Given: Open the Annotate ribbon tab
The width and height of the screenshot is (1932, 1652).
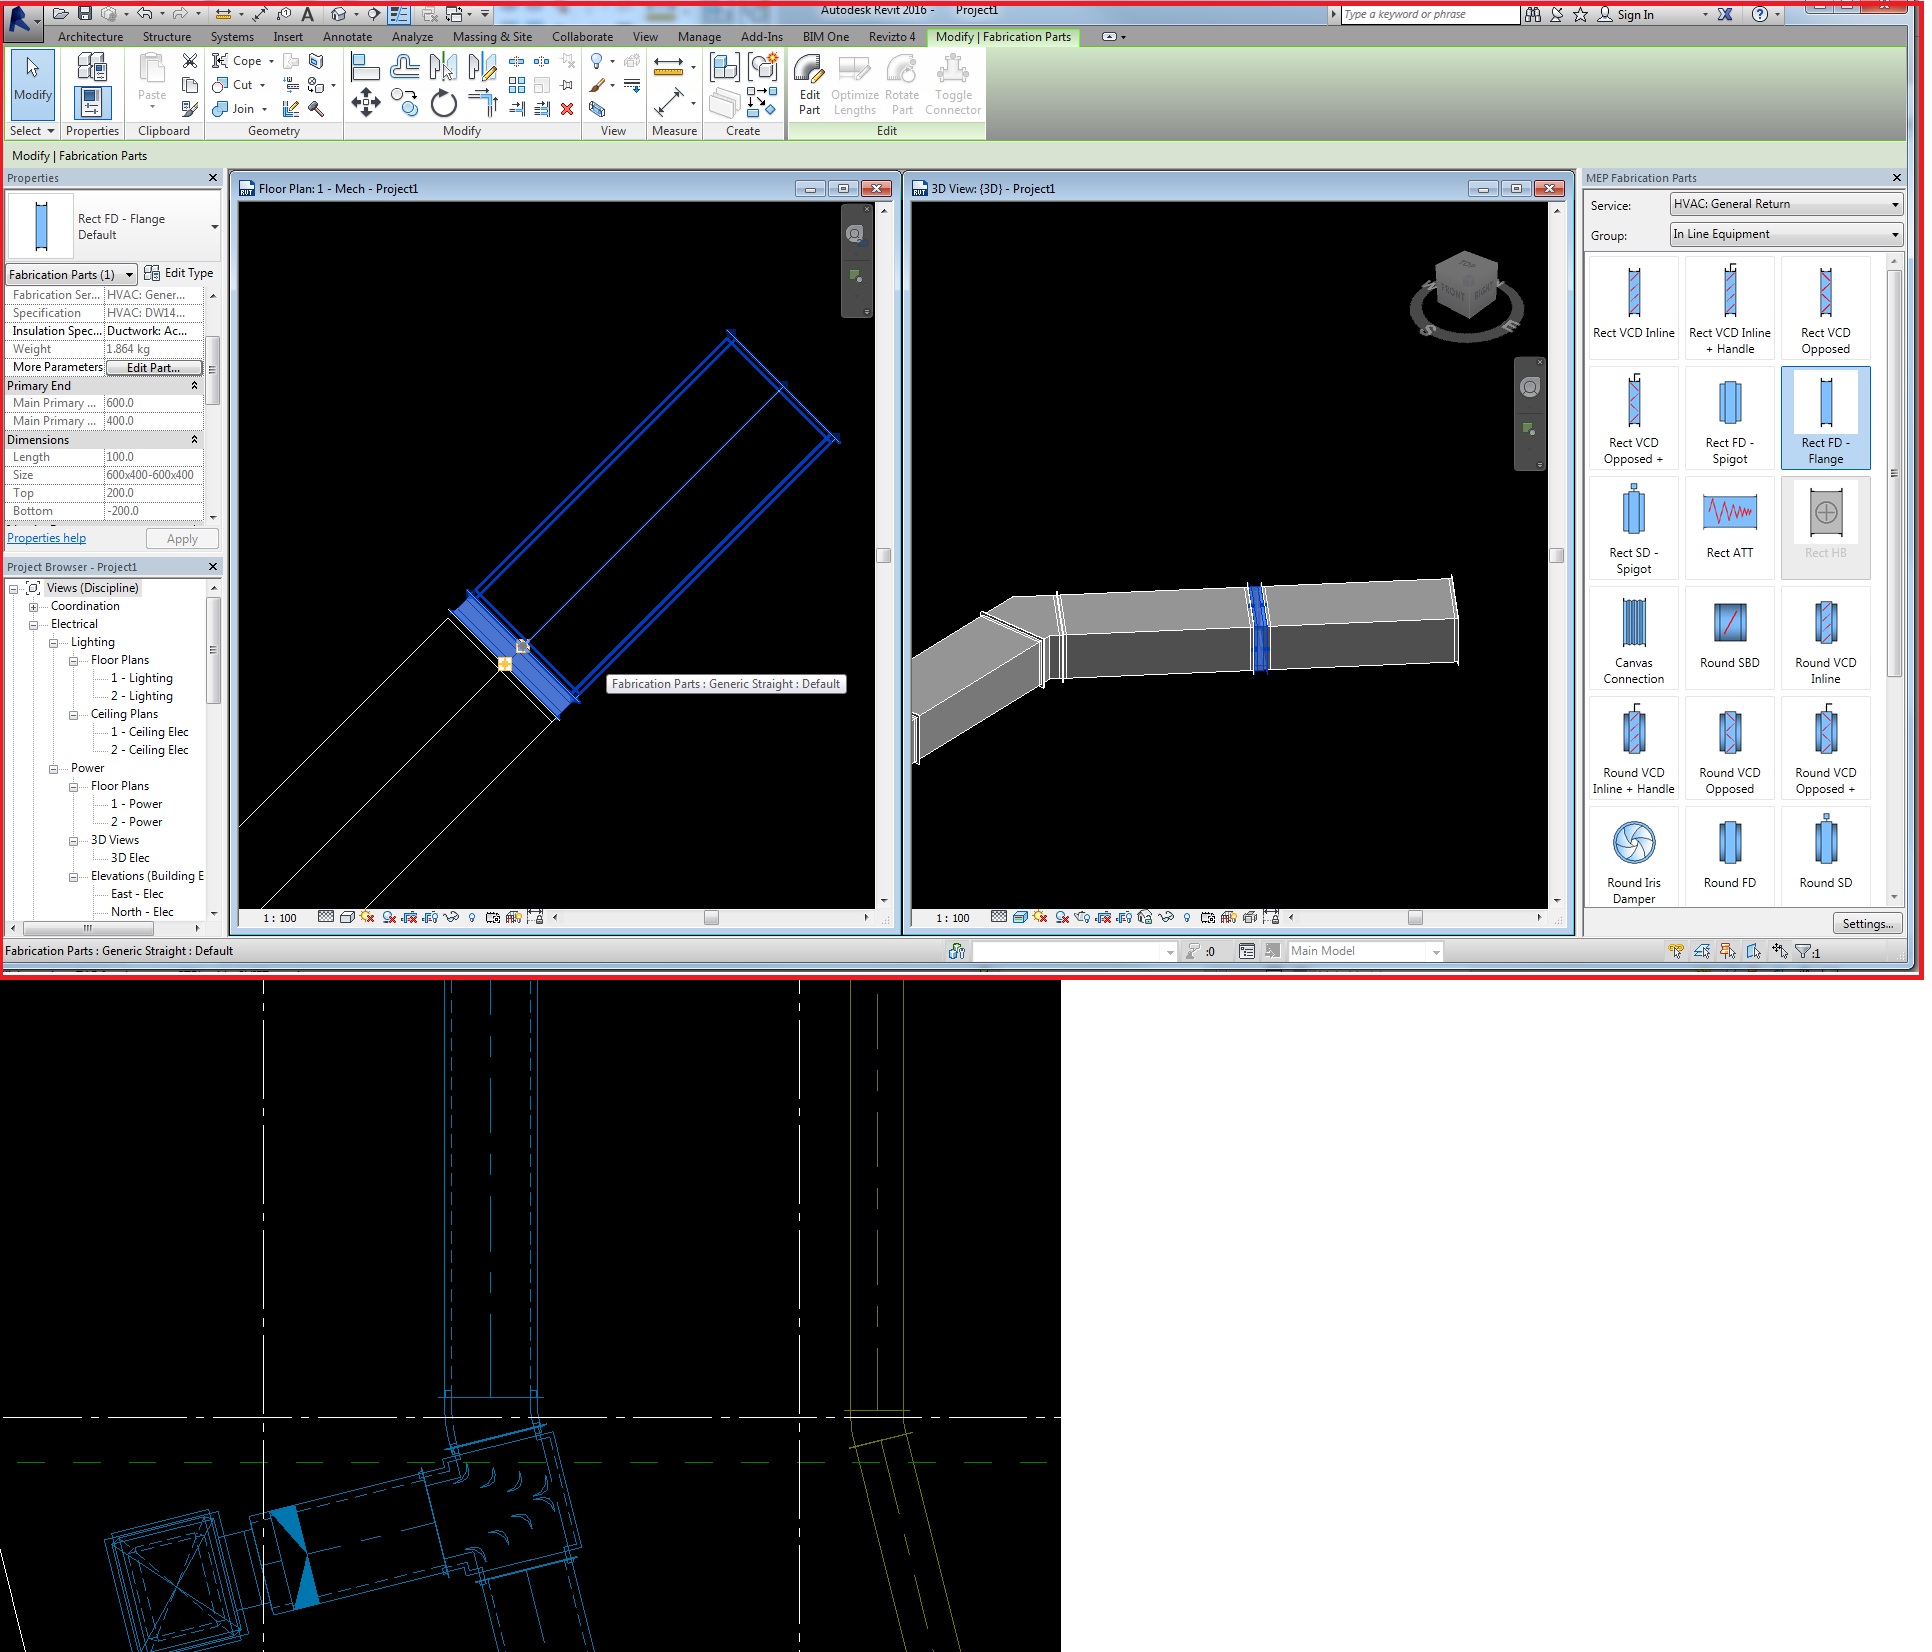Looking at the screenshot, I should [347, 36].
